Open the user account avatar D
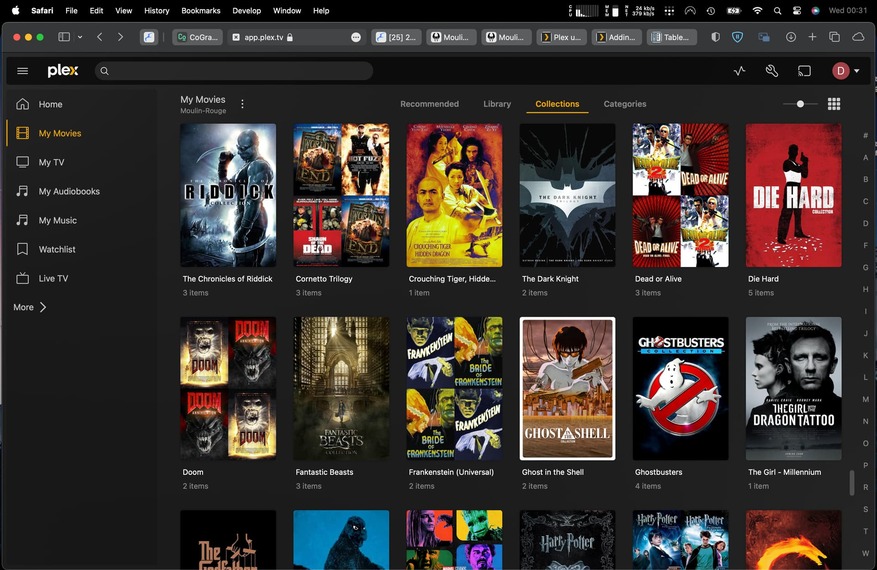Screen dimensions: 877x570 (841, 71)
